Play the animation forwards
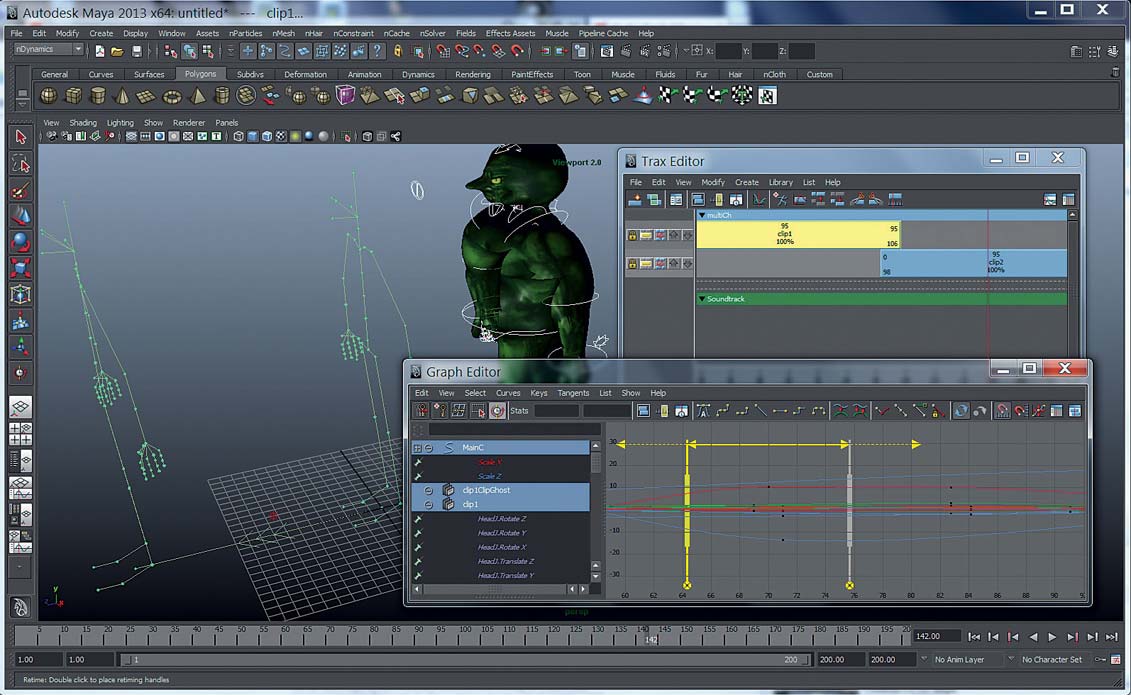 tap(1052, 637)
